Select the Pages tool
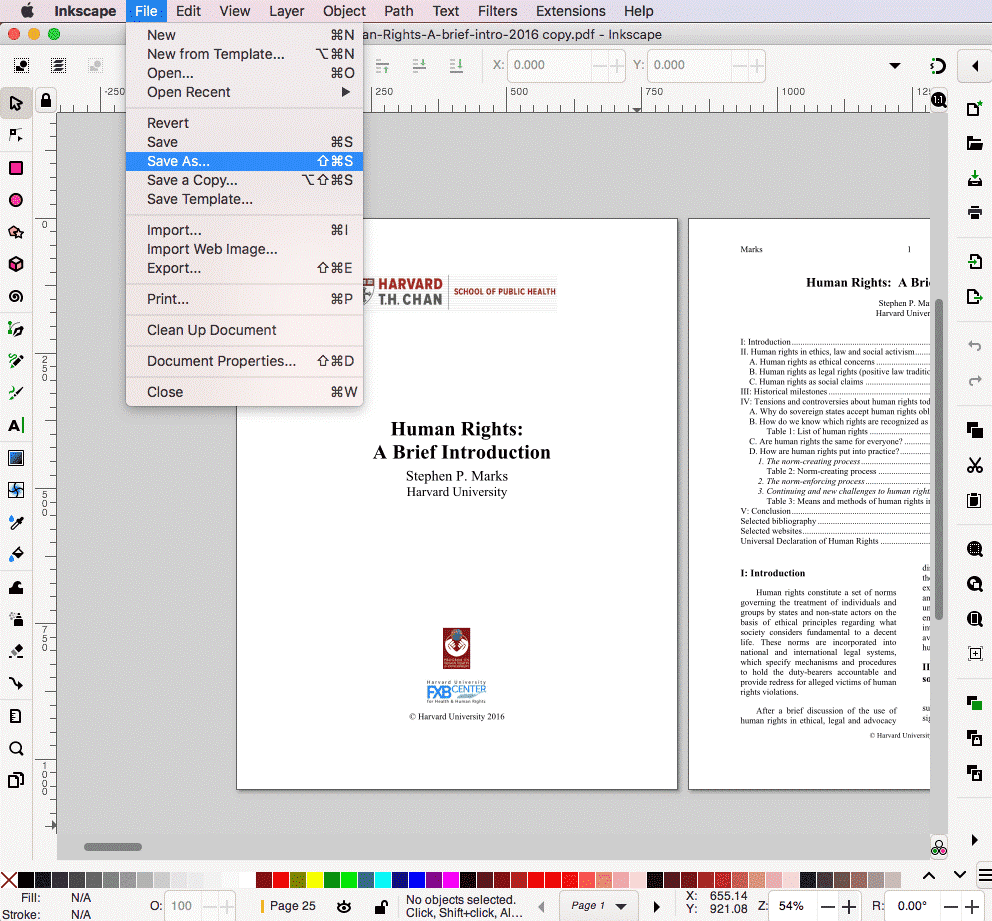 tap(16, 781)
